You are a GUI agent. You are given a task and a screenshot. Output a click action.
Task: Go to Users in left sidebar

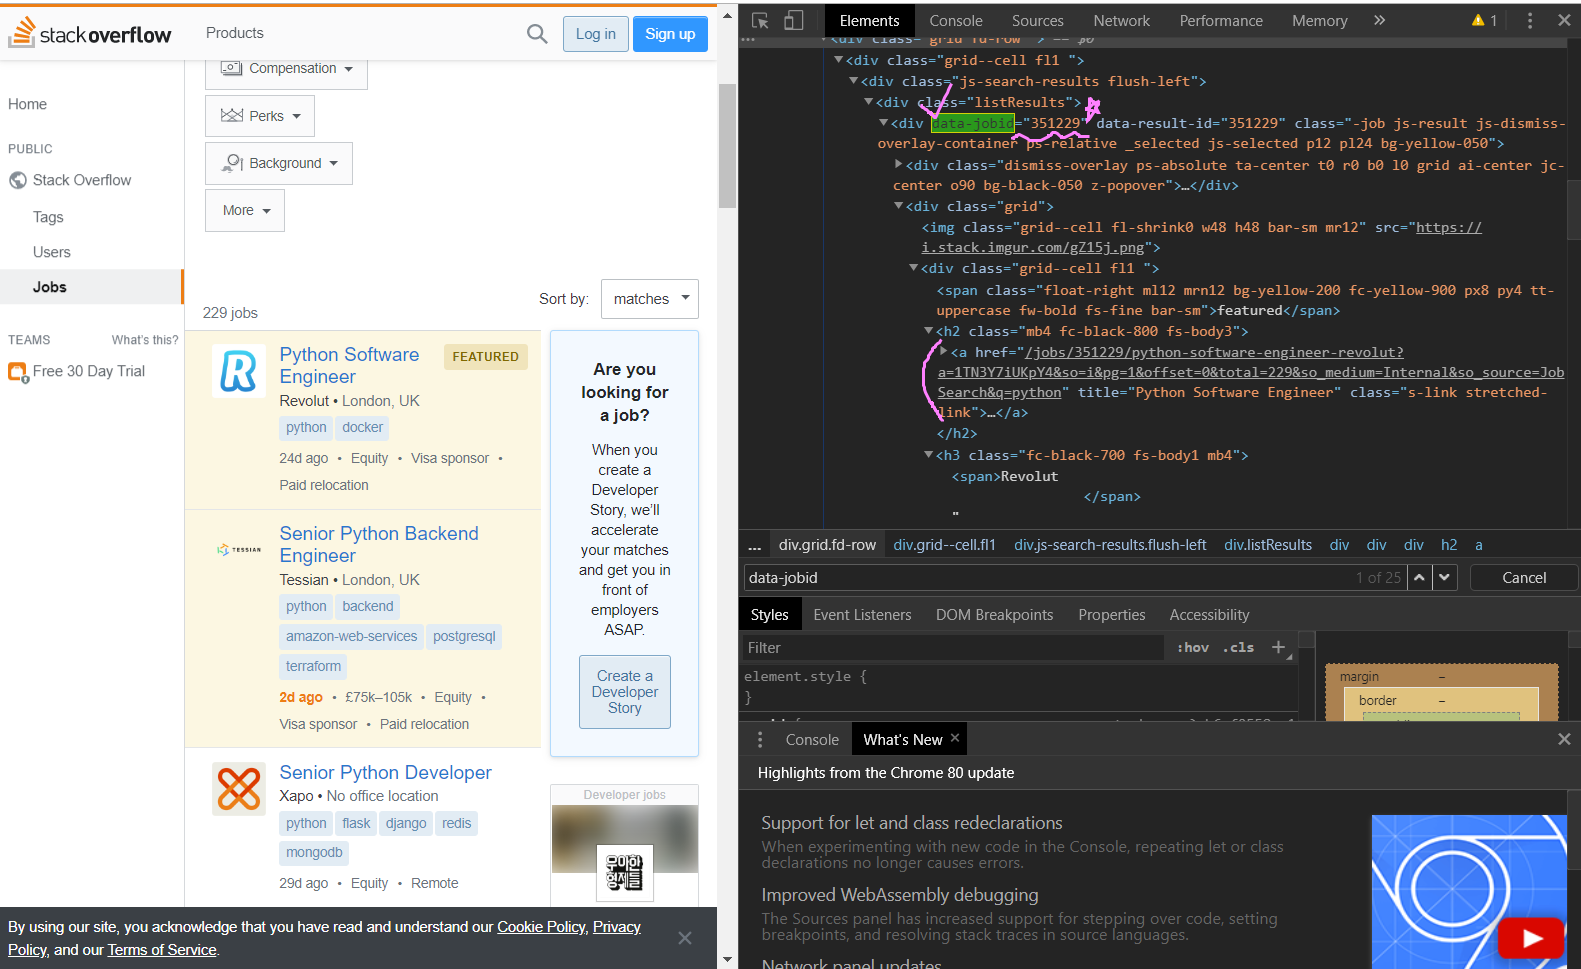pos(52,252)
